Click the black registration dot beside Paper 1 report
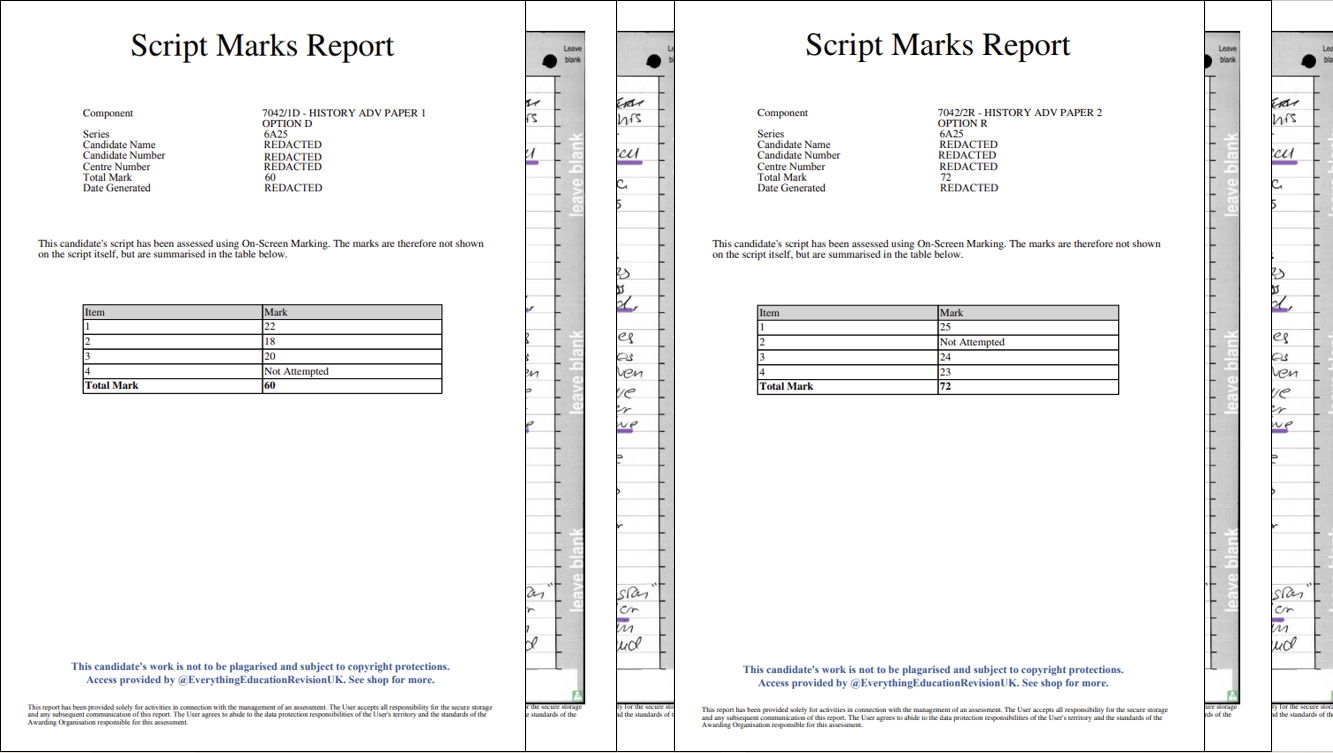The image size is (1333, 753). click(547, 63)
